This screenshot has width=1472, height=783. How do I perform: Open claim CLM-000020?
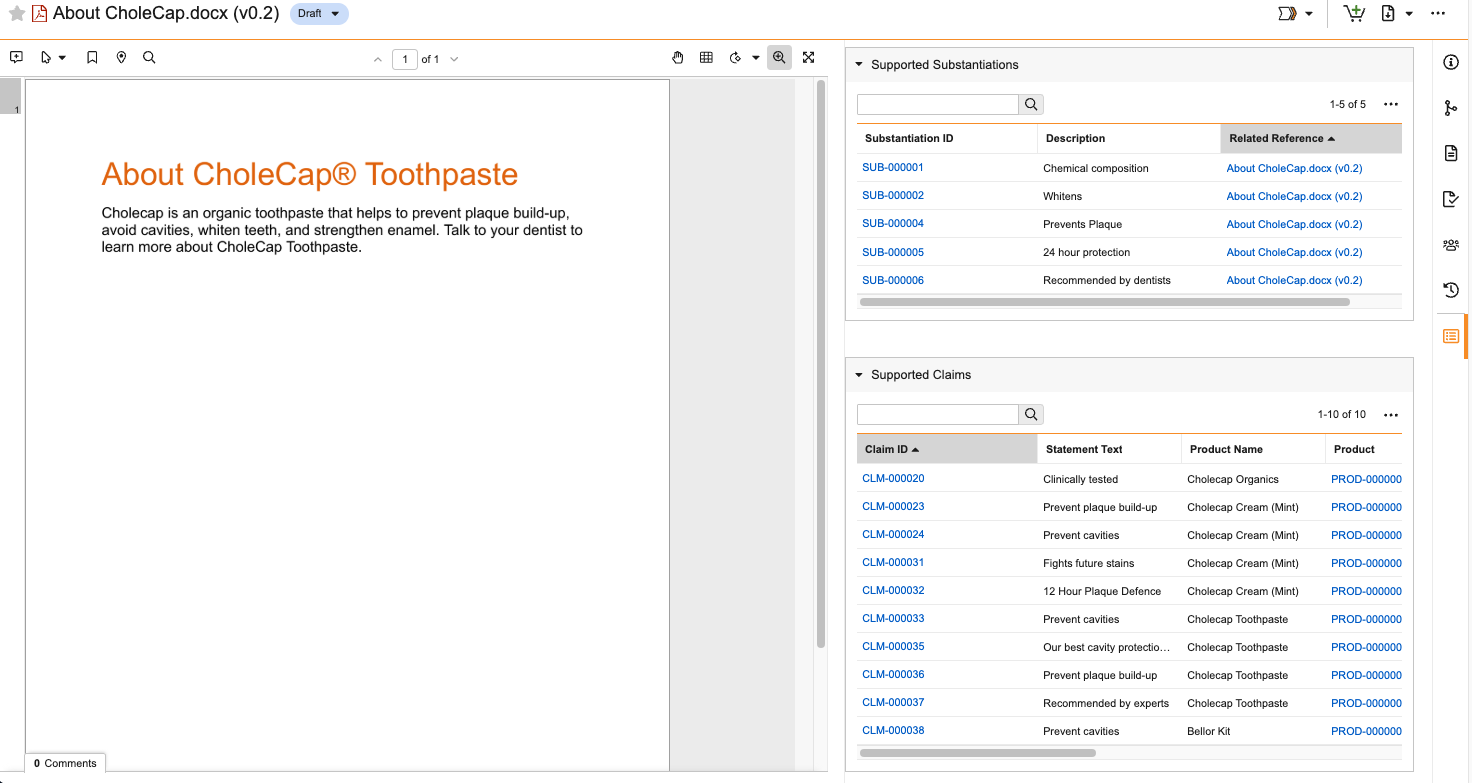point(893,478)
